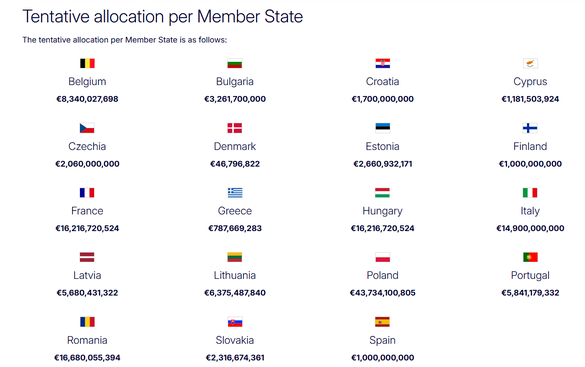
Task: Select the Cyprus flag icon
Action: click(x=530, y=63)
